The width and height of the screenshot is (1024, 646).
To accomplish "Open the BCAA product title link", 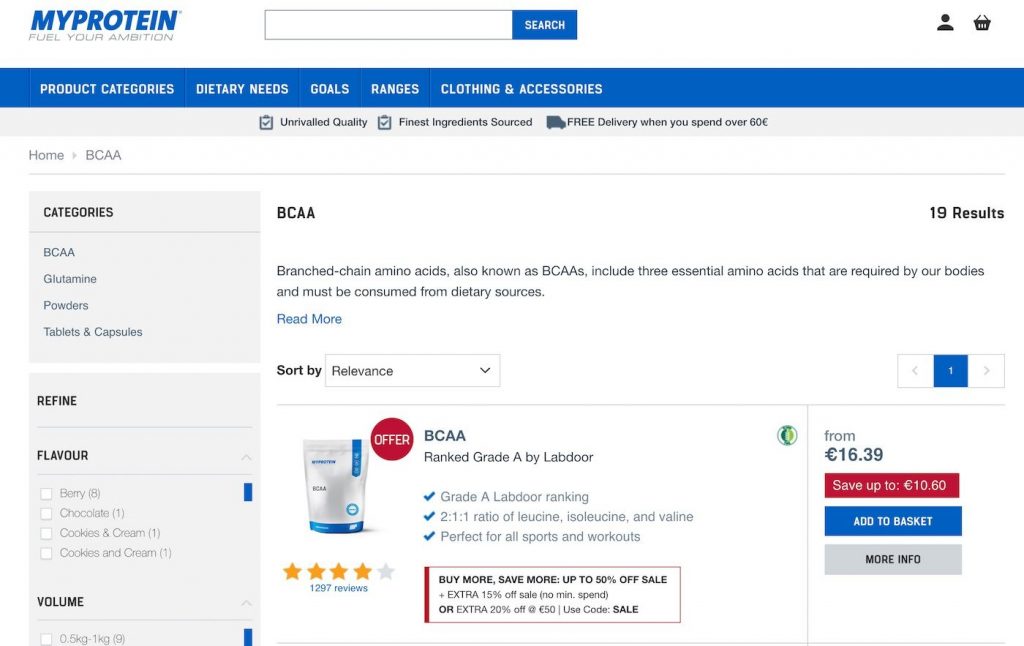I will (445, 436).
